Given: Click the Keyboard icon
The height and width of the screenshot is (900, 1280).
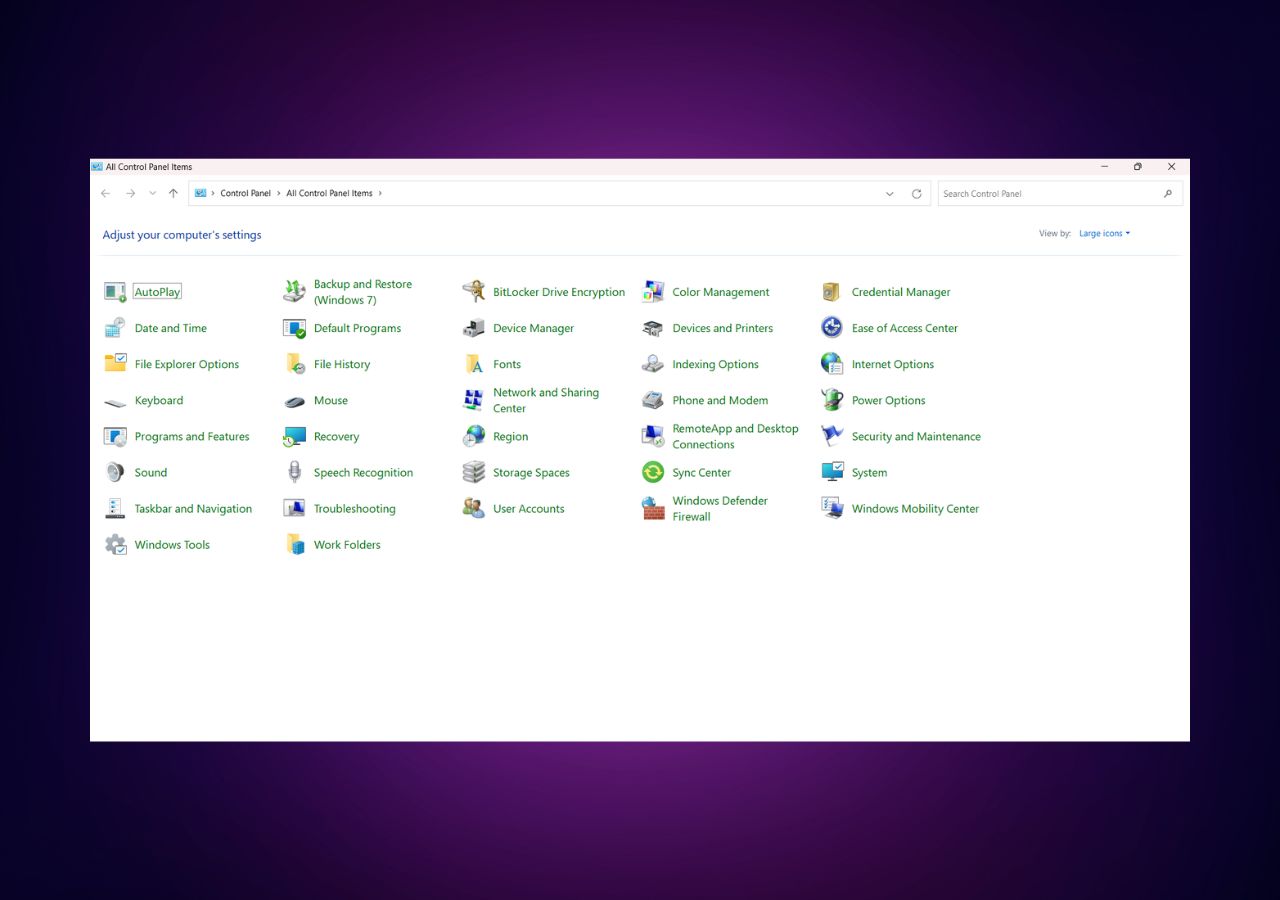Looking at the screenshot, I should pyautogui.click(x=116, y=401).
